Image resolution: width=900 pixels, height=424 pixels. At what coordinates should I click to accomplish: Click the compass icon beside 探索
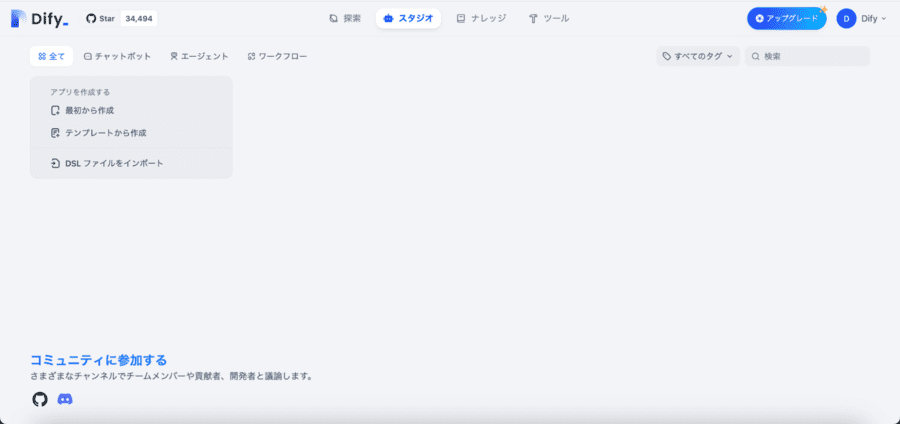coord(333,18)
